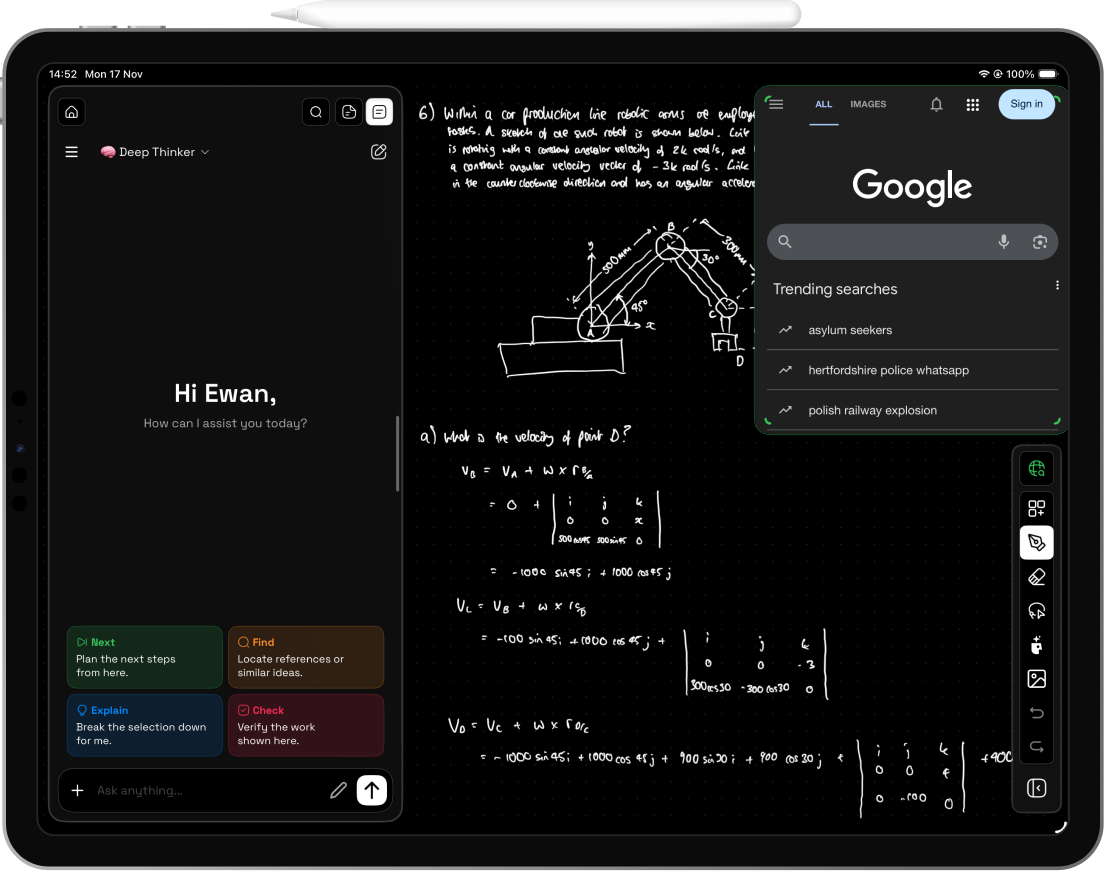Tap the clock showing 14:52

pos(63,74)
